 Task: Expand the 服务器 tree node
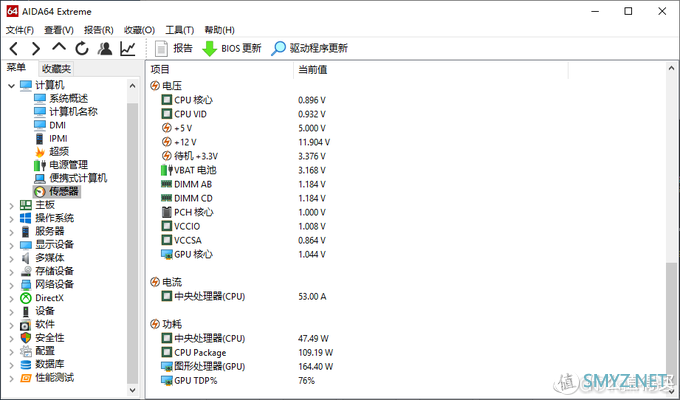click(x=11, y=232)
